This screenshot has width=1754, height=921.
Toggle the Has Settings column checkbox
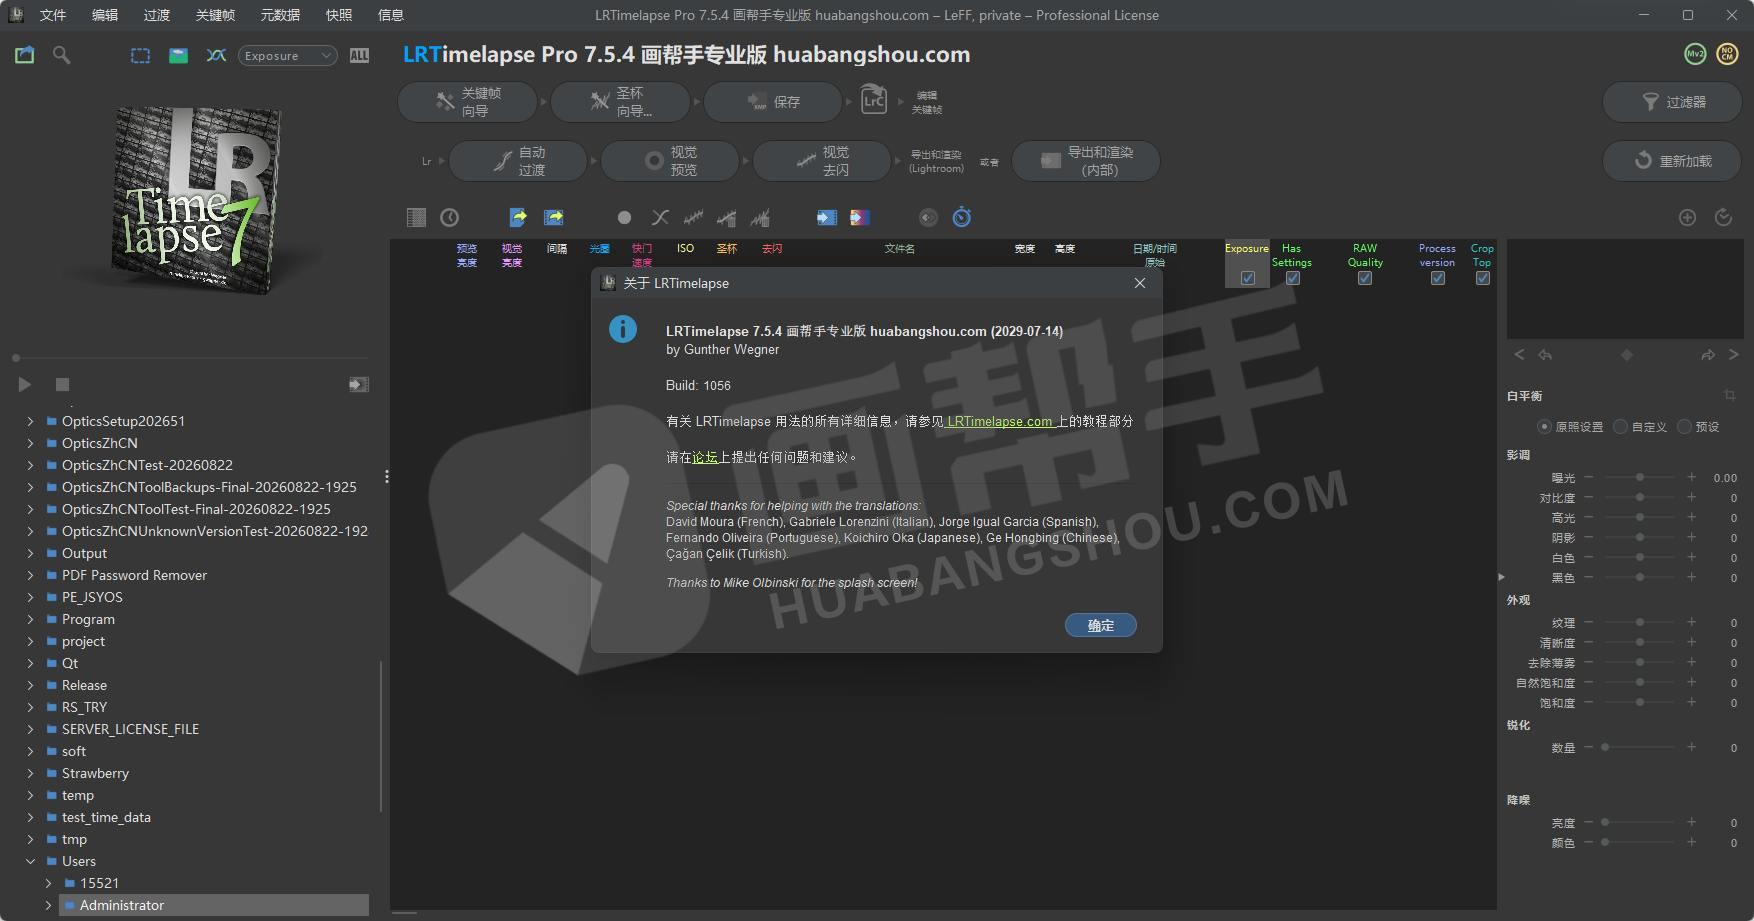[1292, 279]
